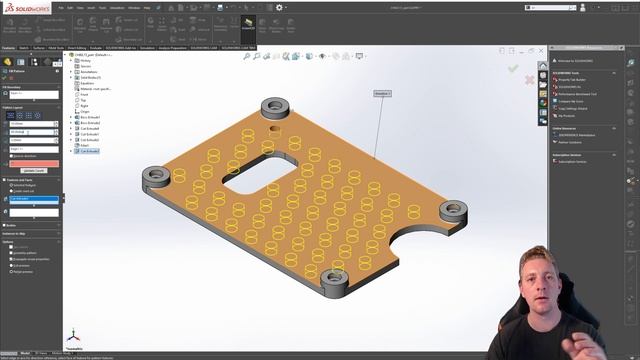
Task: Toggle the Reverse direction checkbox
Action: coord(11,156)
